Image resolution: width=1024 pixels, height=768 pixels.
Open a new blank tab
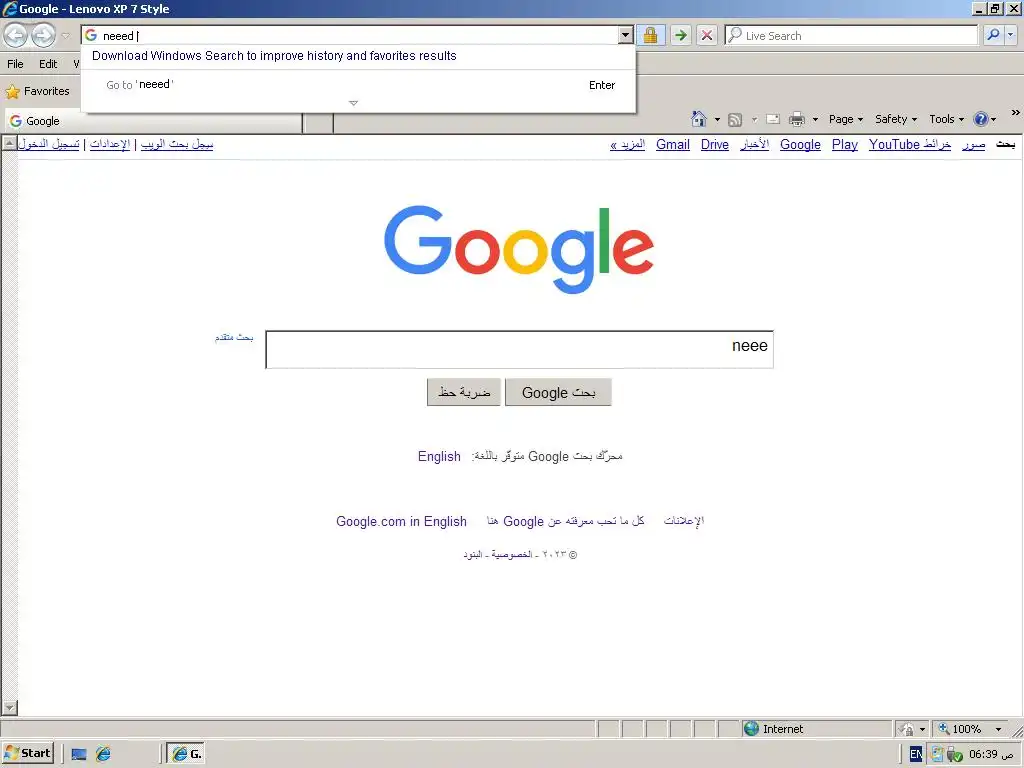pyautogui.click(x=319, y=123)
